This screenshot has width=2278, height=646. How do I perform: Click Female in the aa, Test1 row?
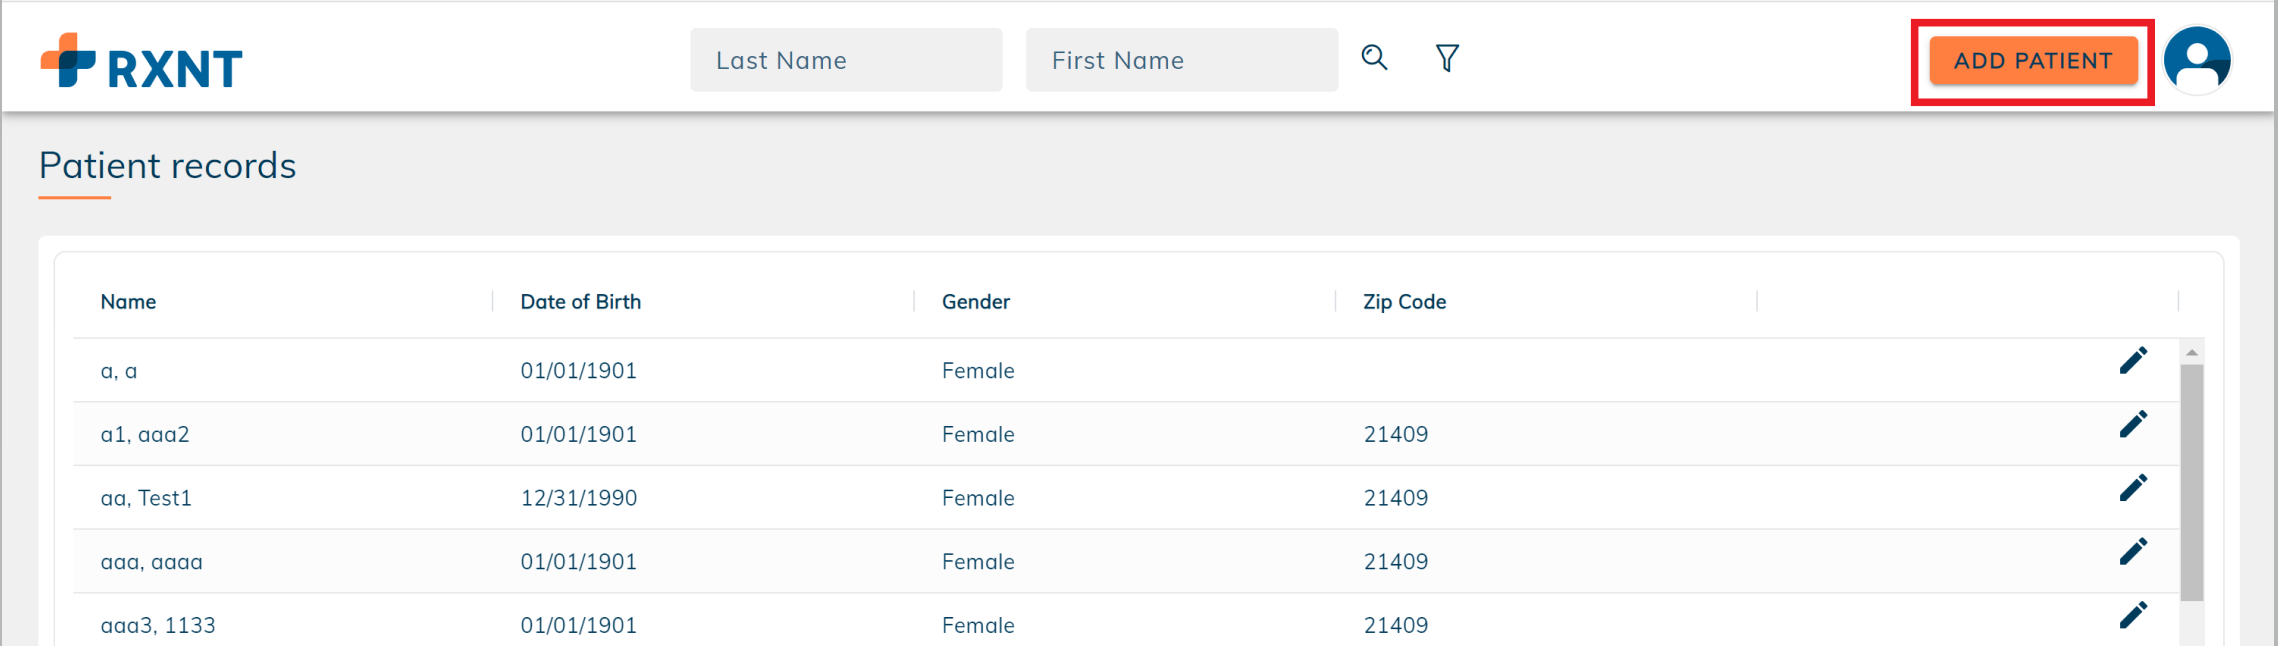(x=978, y=498)
